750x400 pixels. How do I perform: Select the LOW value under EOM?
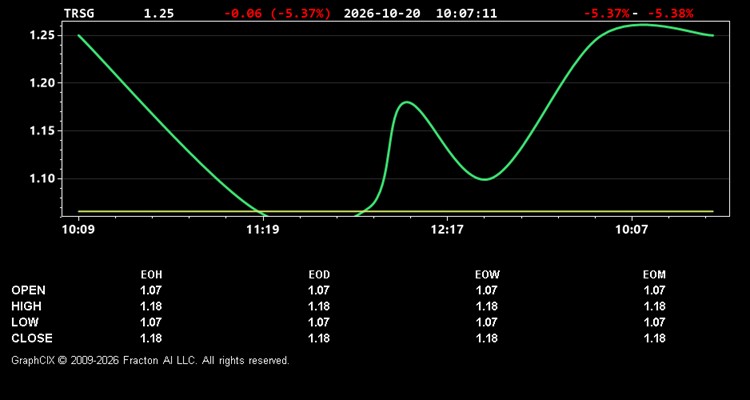tap(654, 322)
